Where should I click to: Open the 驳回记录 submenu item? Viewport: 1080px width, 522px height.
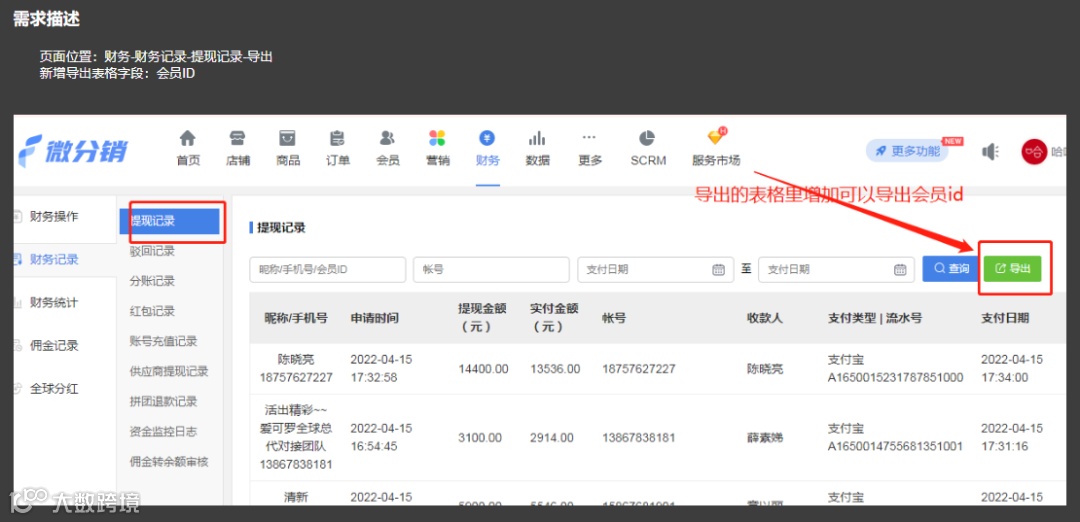[152, 251]
